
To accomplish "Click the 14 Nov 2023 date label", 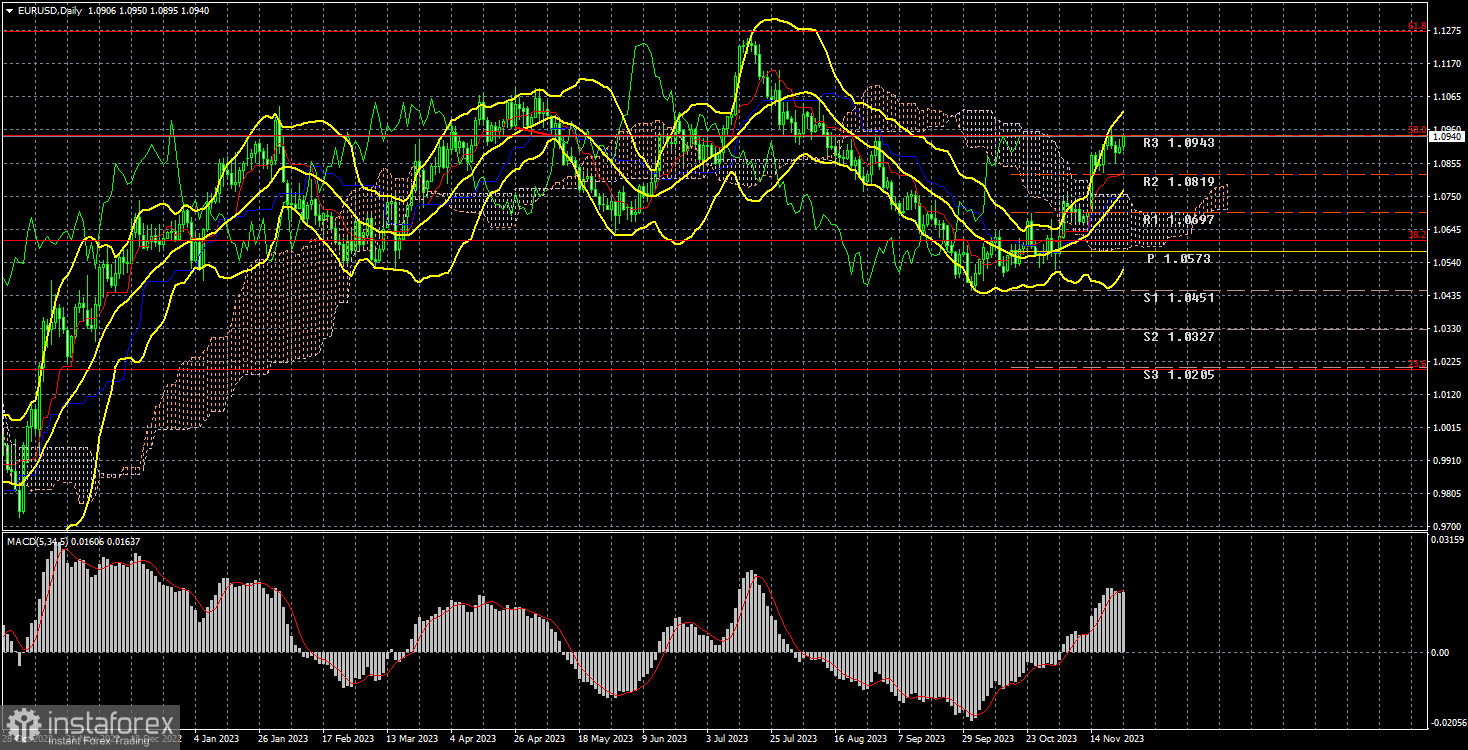I will (1117, 739).
